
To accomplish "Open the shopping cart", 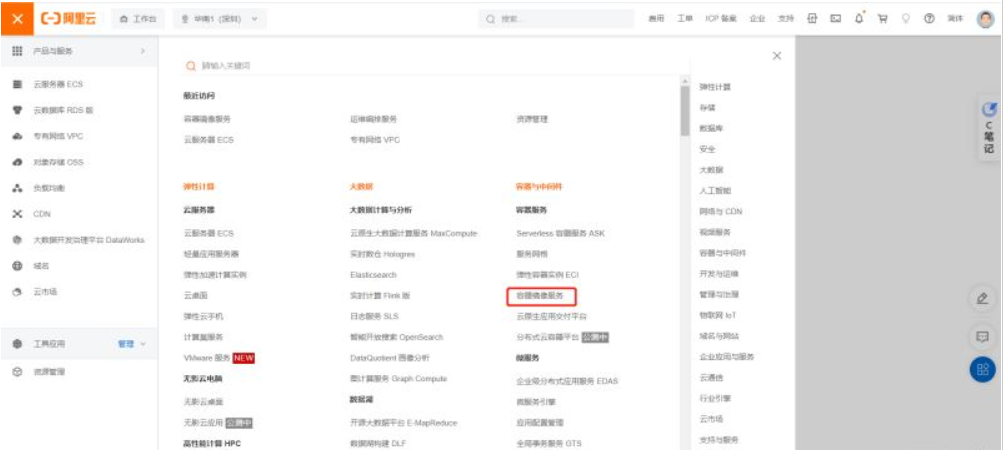I will tap(883, 19).
